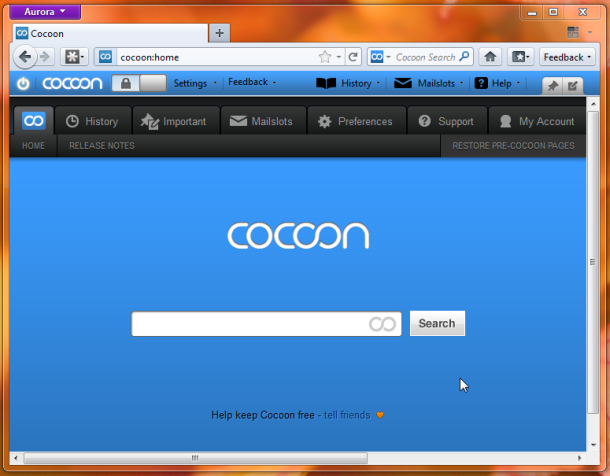Open the search engine selector dropdown

pos(380,57)
